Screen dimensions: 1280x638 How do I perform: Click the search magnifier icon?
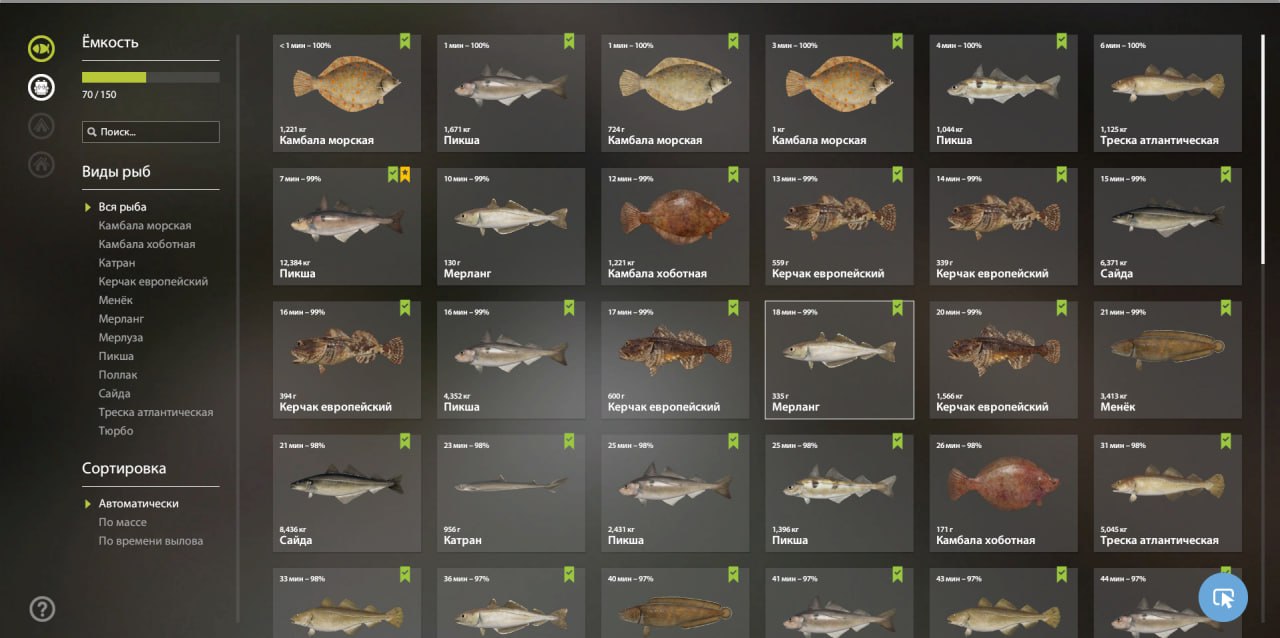[x=92, y=132]
